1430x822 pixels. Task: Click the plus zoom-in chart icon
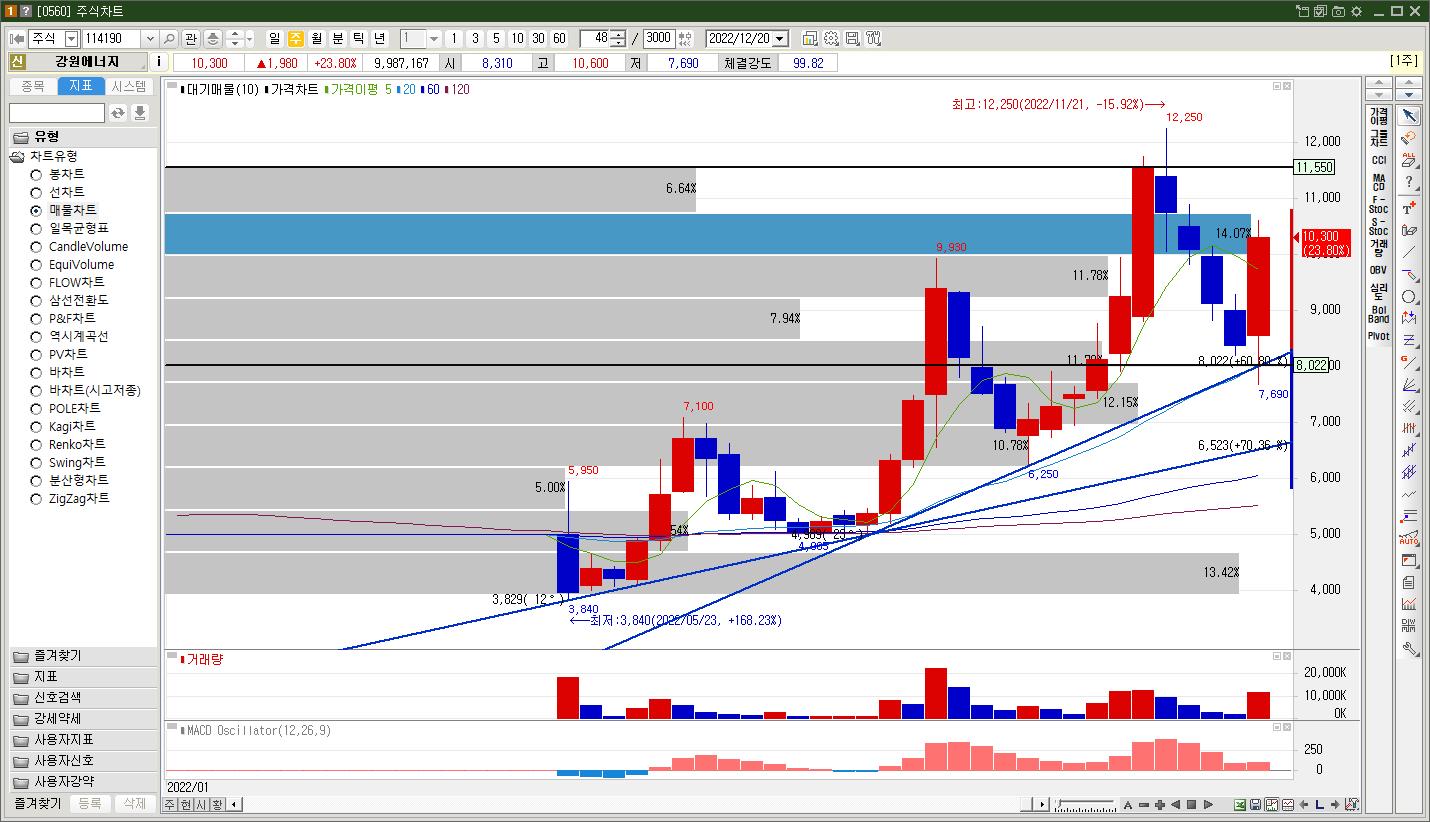[x=1159, y=804]
